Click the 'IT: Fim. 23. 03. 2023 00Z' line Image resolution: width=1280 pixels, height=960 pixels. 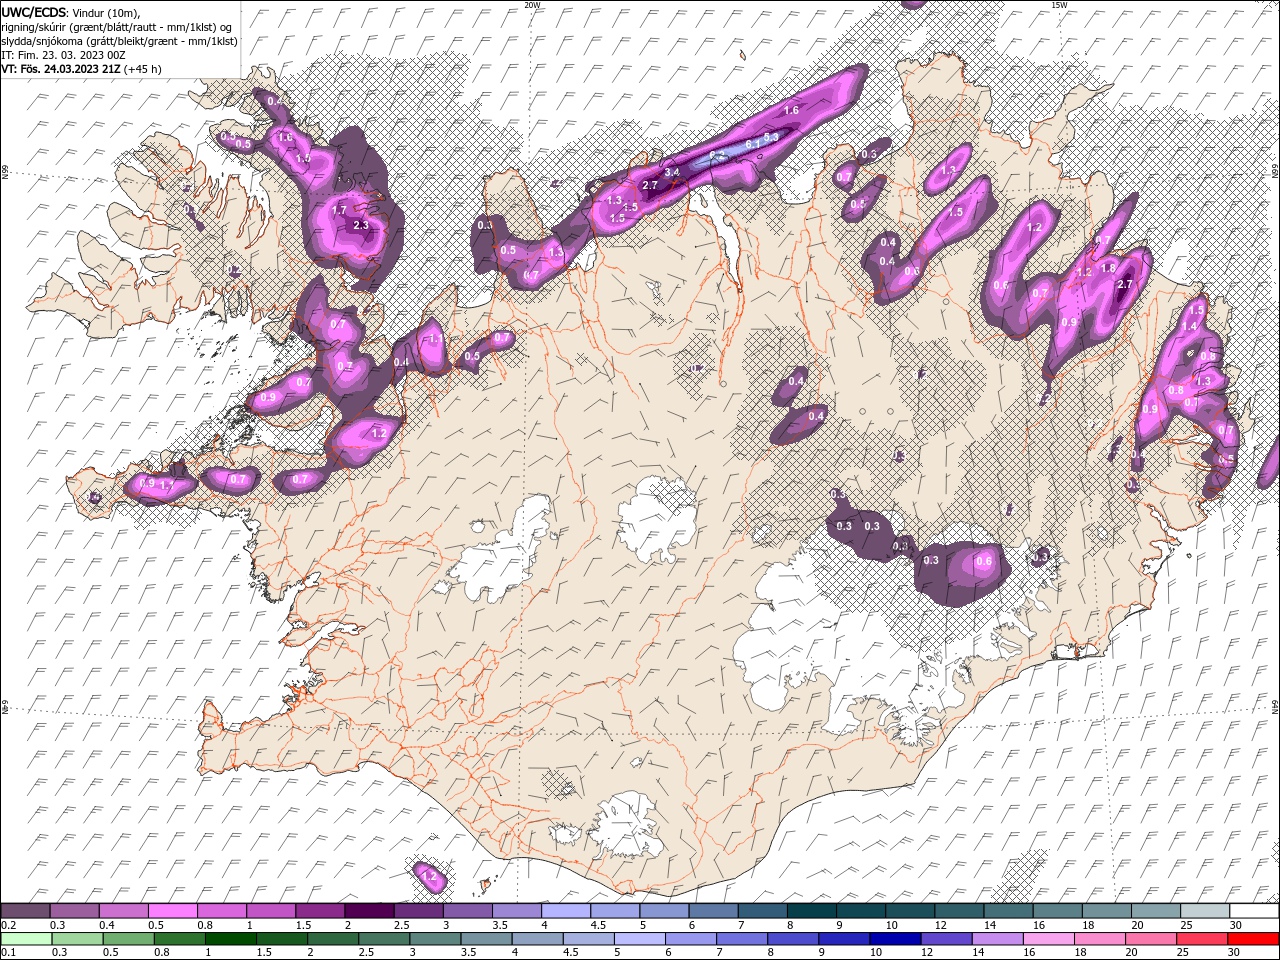(63, 54)
